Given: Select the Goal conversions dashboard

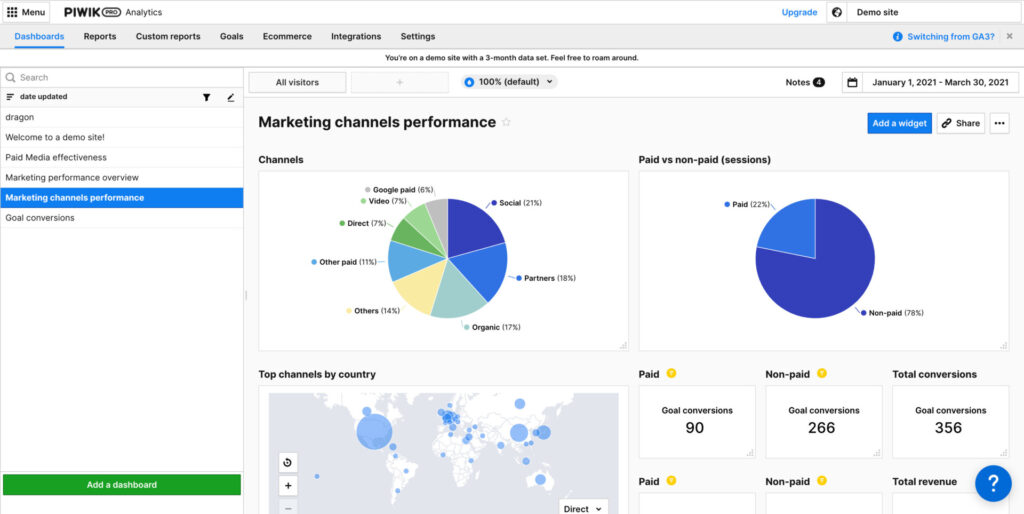Looking at the screenshot, I should pyautogui.click(x=40, y=217).
